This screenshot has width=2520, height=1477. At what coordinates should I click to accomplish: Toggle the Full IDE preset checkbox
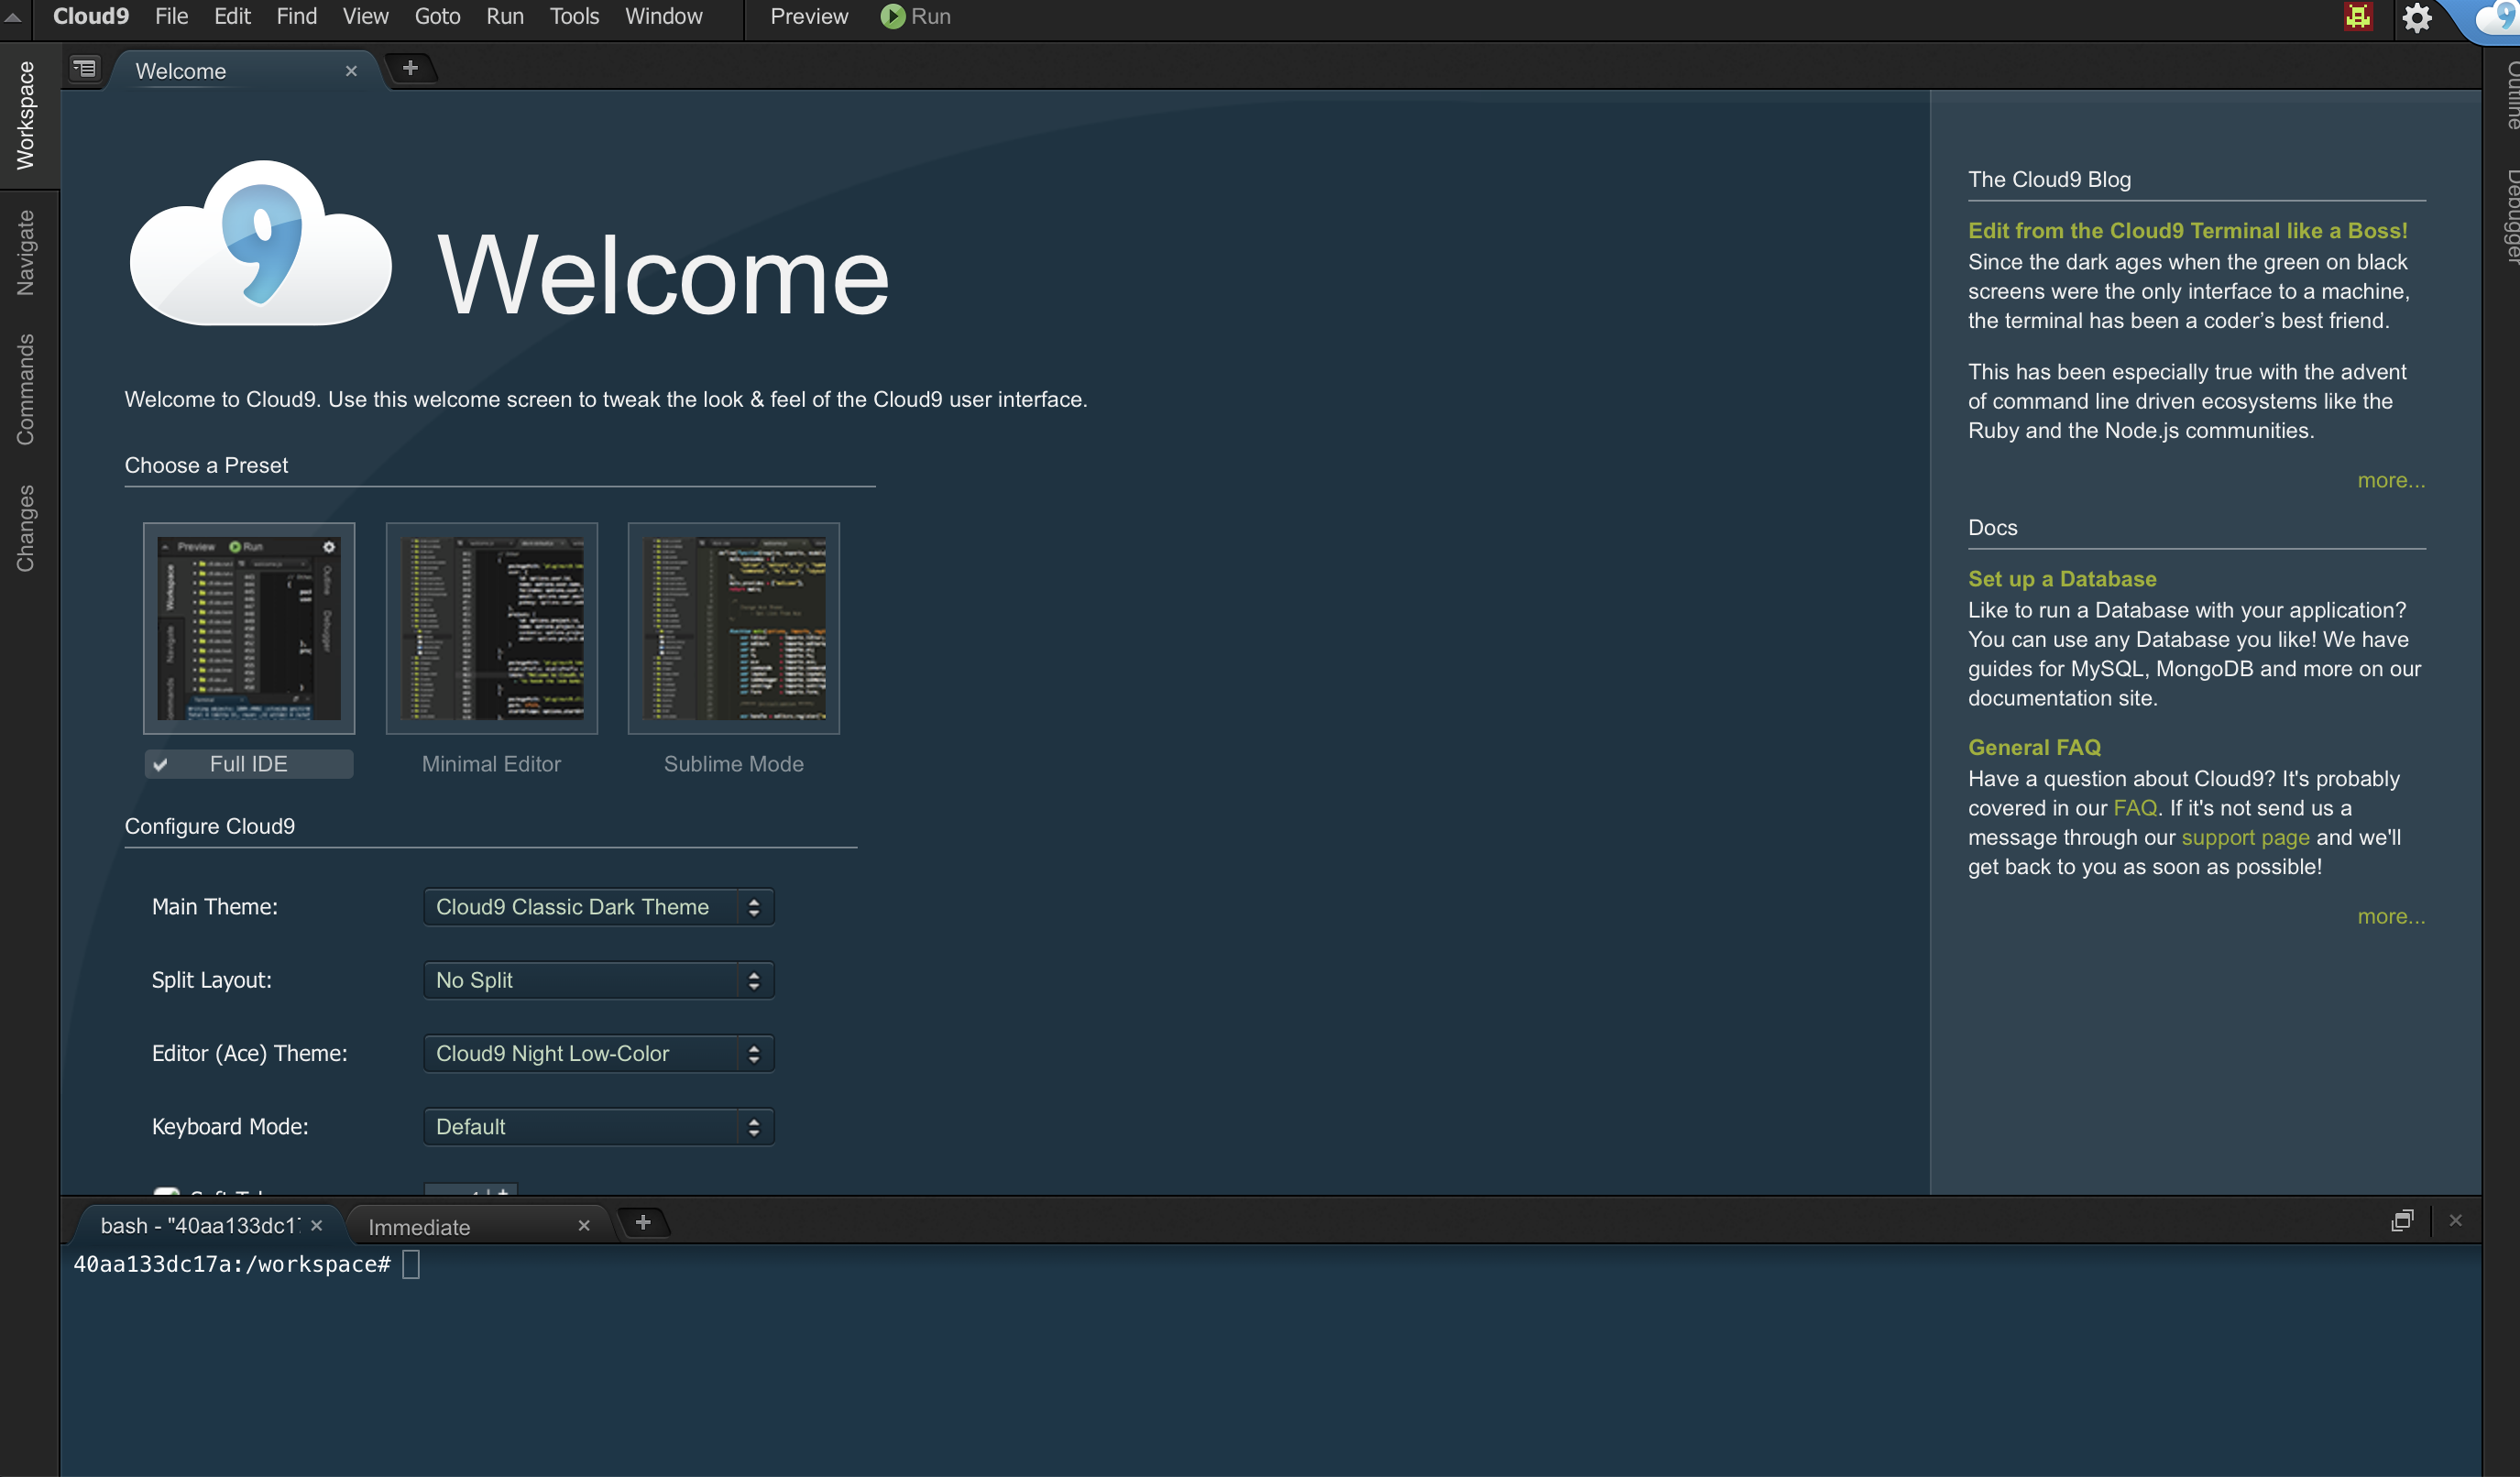(x=163, y=764)
